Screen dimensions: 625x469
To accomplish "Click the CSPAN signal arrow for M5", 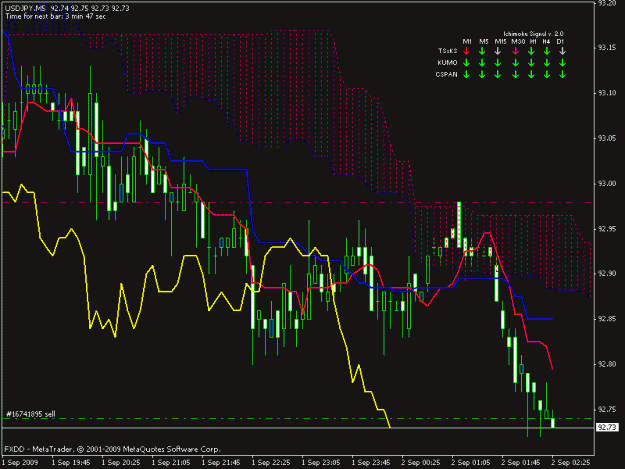I will click(482, 74).
